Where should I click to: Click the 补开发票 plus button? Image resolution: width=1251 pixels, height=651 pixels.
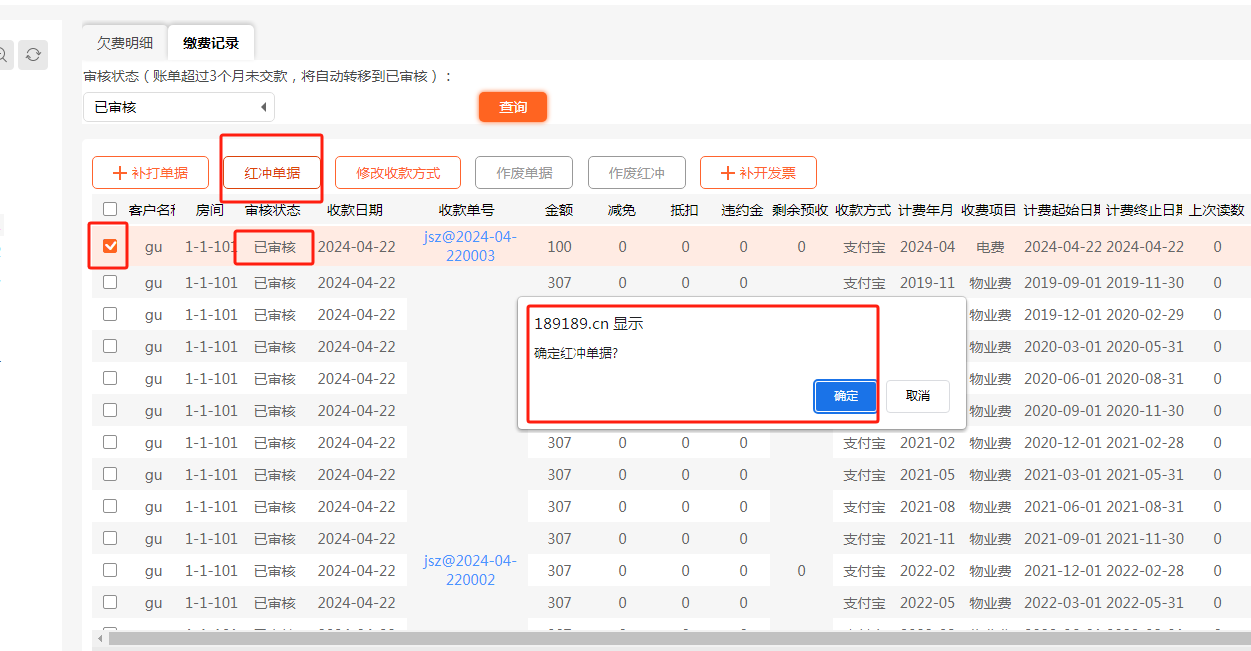tap(758, 173)
